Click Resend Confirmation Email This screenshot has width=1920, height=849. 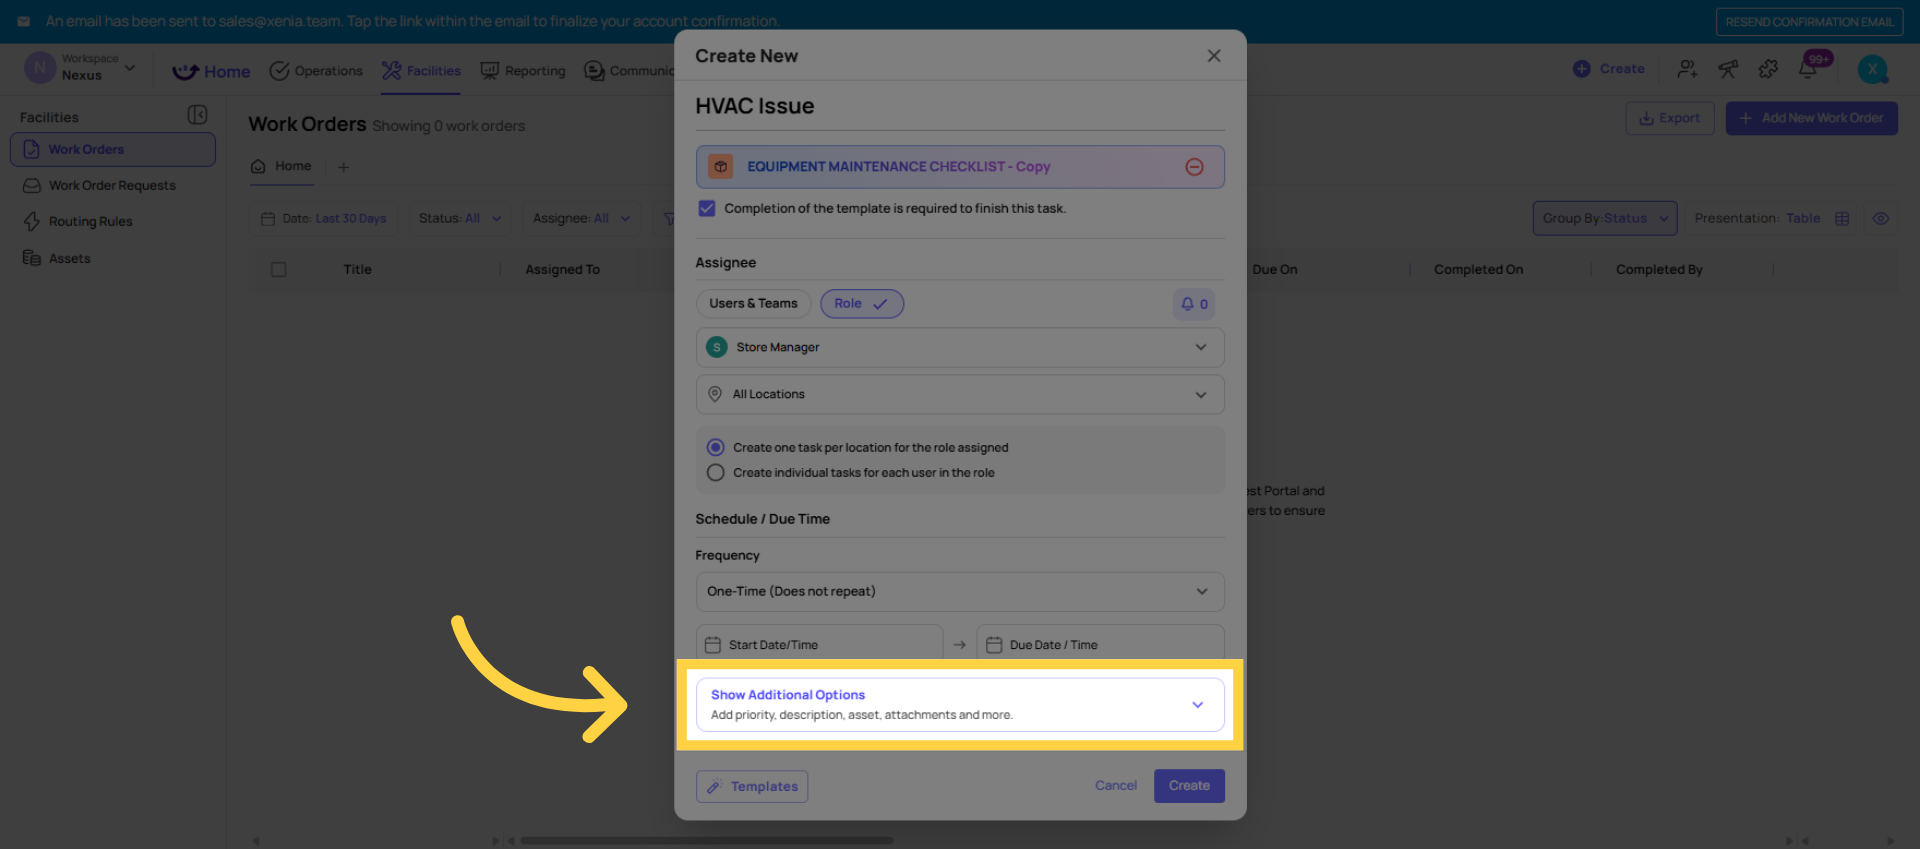coord(1809,21)
